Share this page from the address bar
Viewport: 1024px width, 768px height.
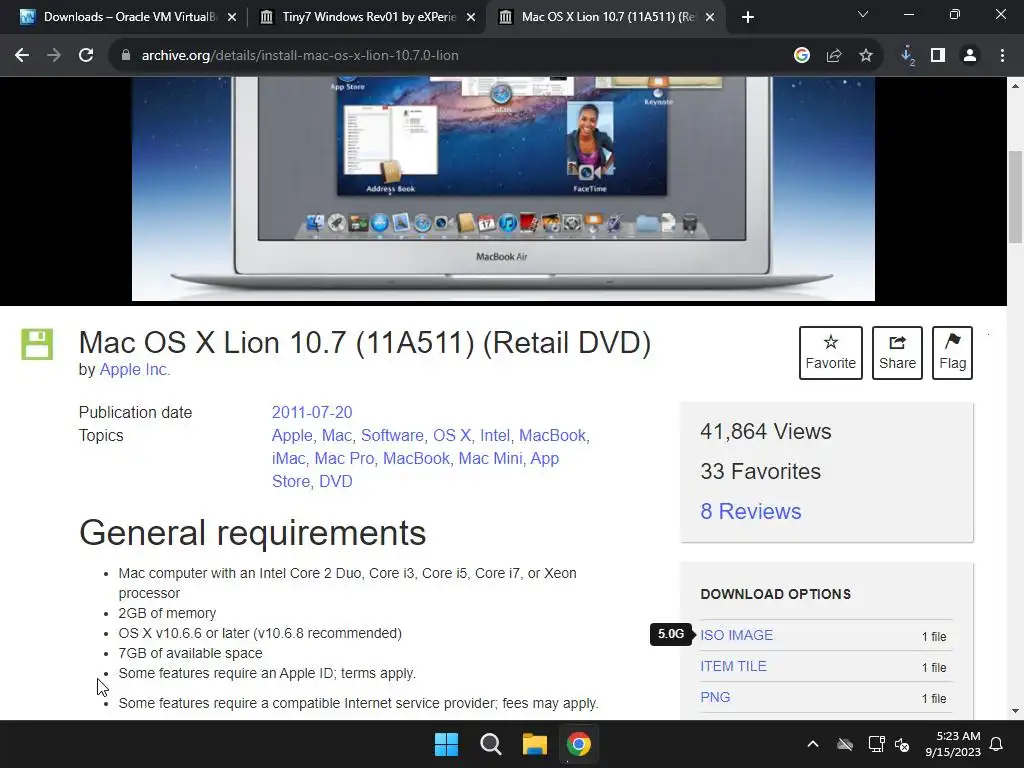coord(834,56)
